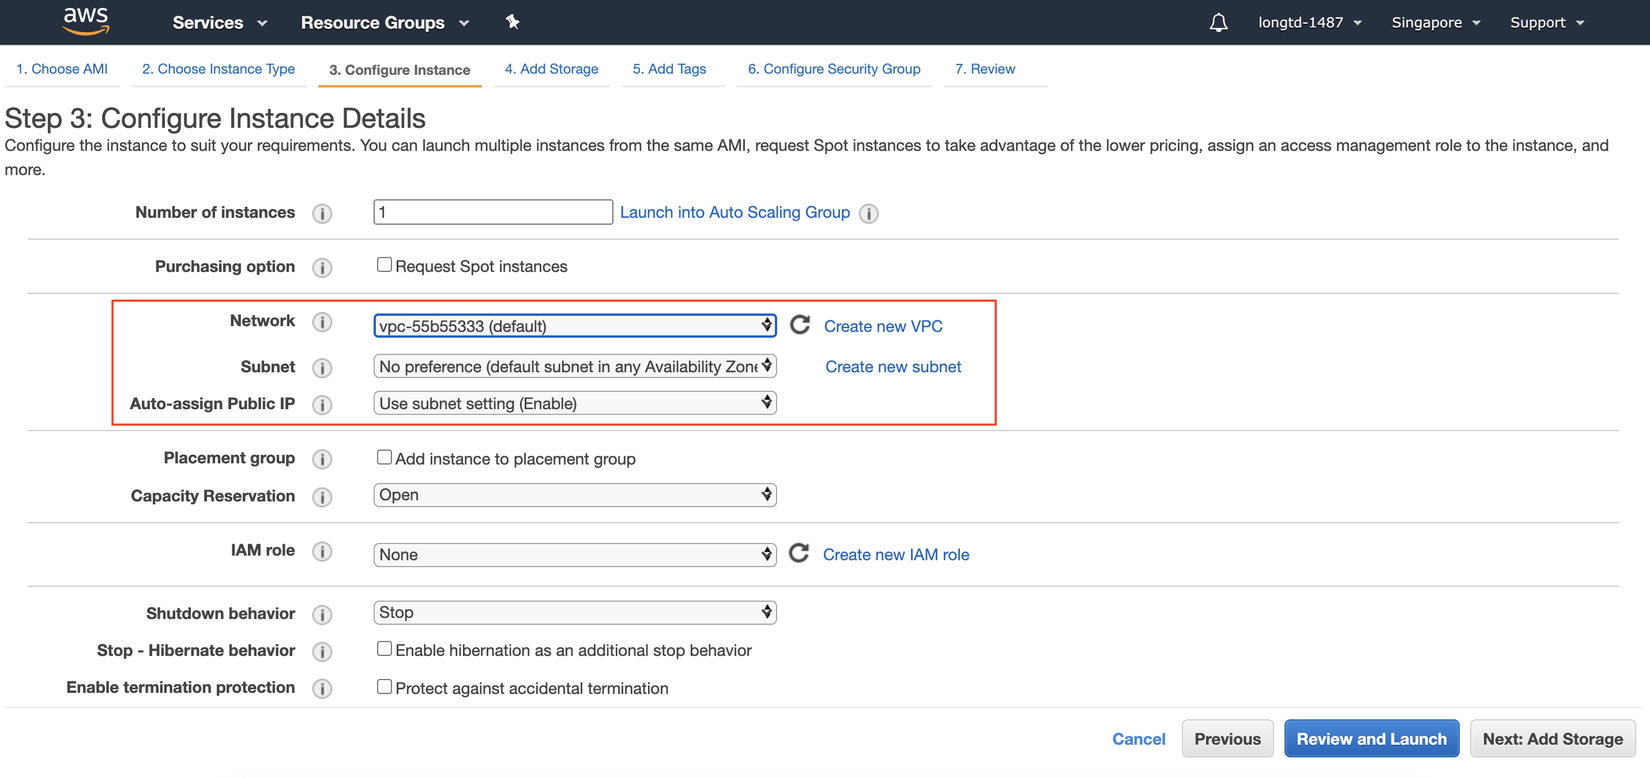Viewport: 1650px width, 778px height.
Task: Refresh the IAM role list
Action: 799,553
